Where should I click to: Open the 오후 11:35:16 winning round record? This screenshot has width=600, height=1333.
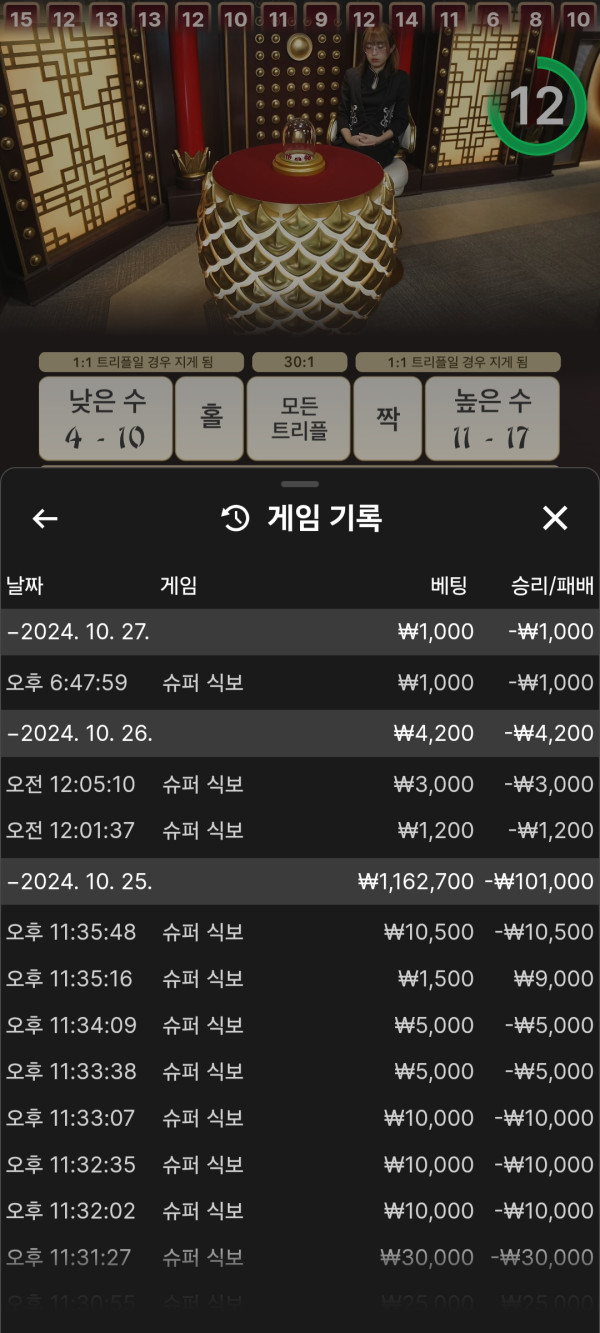pyautogui.click(x=300, y=979)
